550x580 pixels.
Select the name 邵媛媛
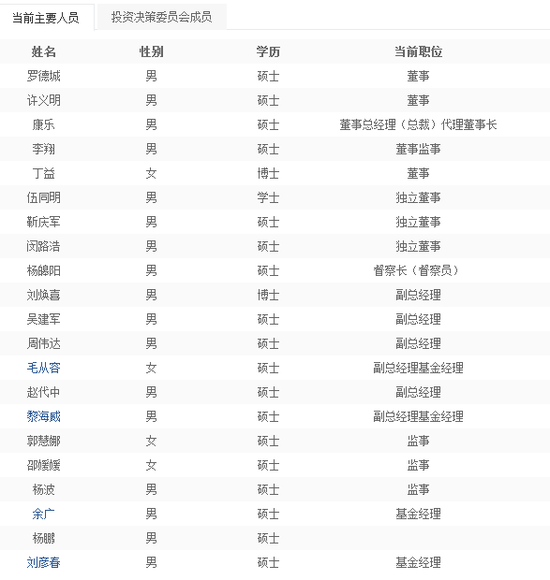click(x=44, y=465)
